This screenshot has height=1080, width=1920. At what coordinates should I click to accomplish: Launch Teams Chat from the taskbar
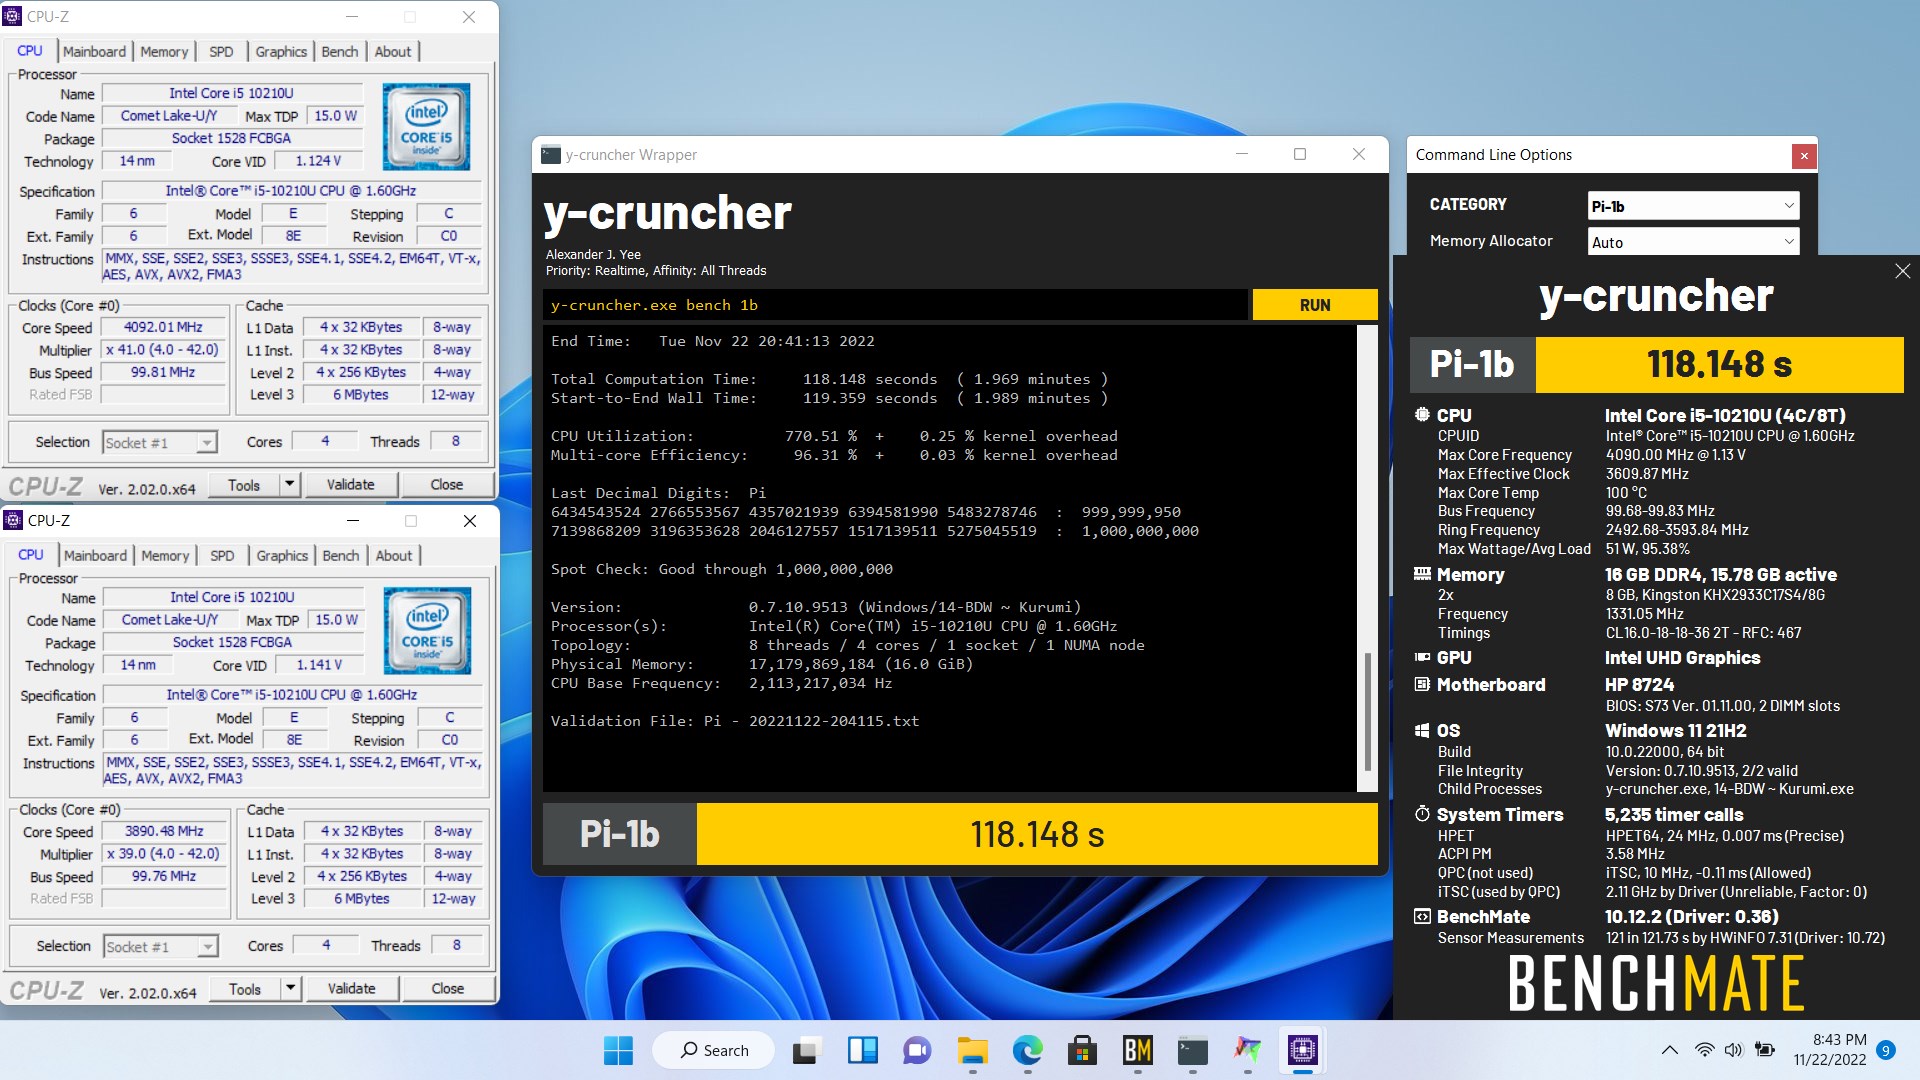click(917, 1050)
